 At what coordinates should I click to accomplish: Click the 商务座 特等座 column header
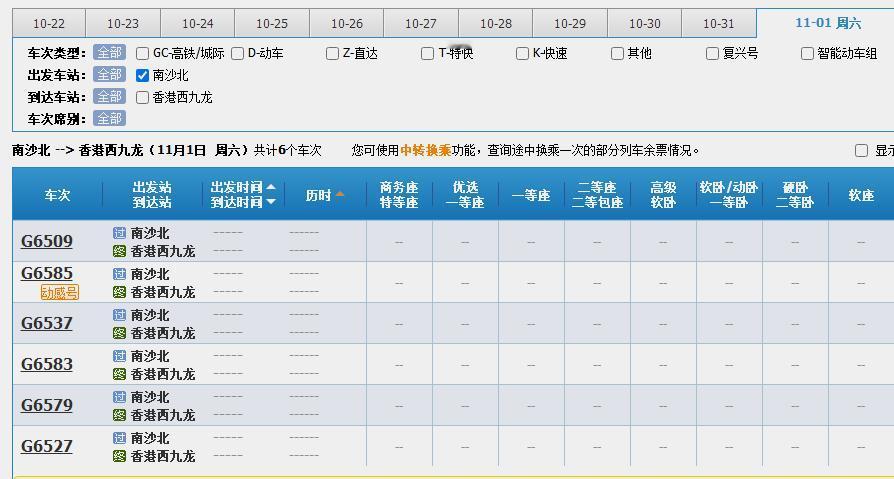coord(399,194)
